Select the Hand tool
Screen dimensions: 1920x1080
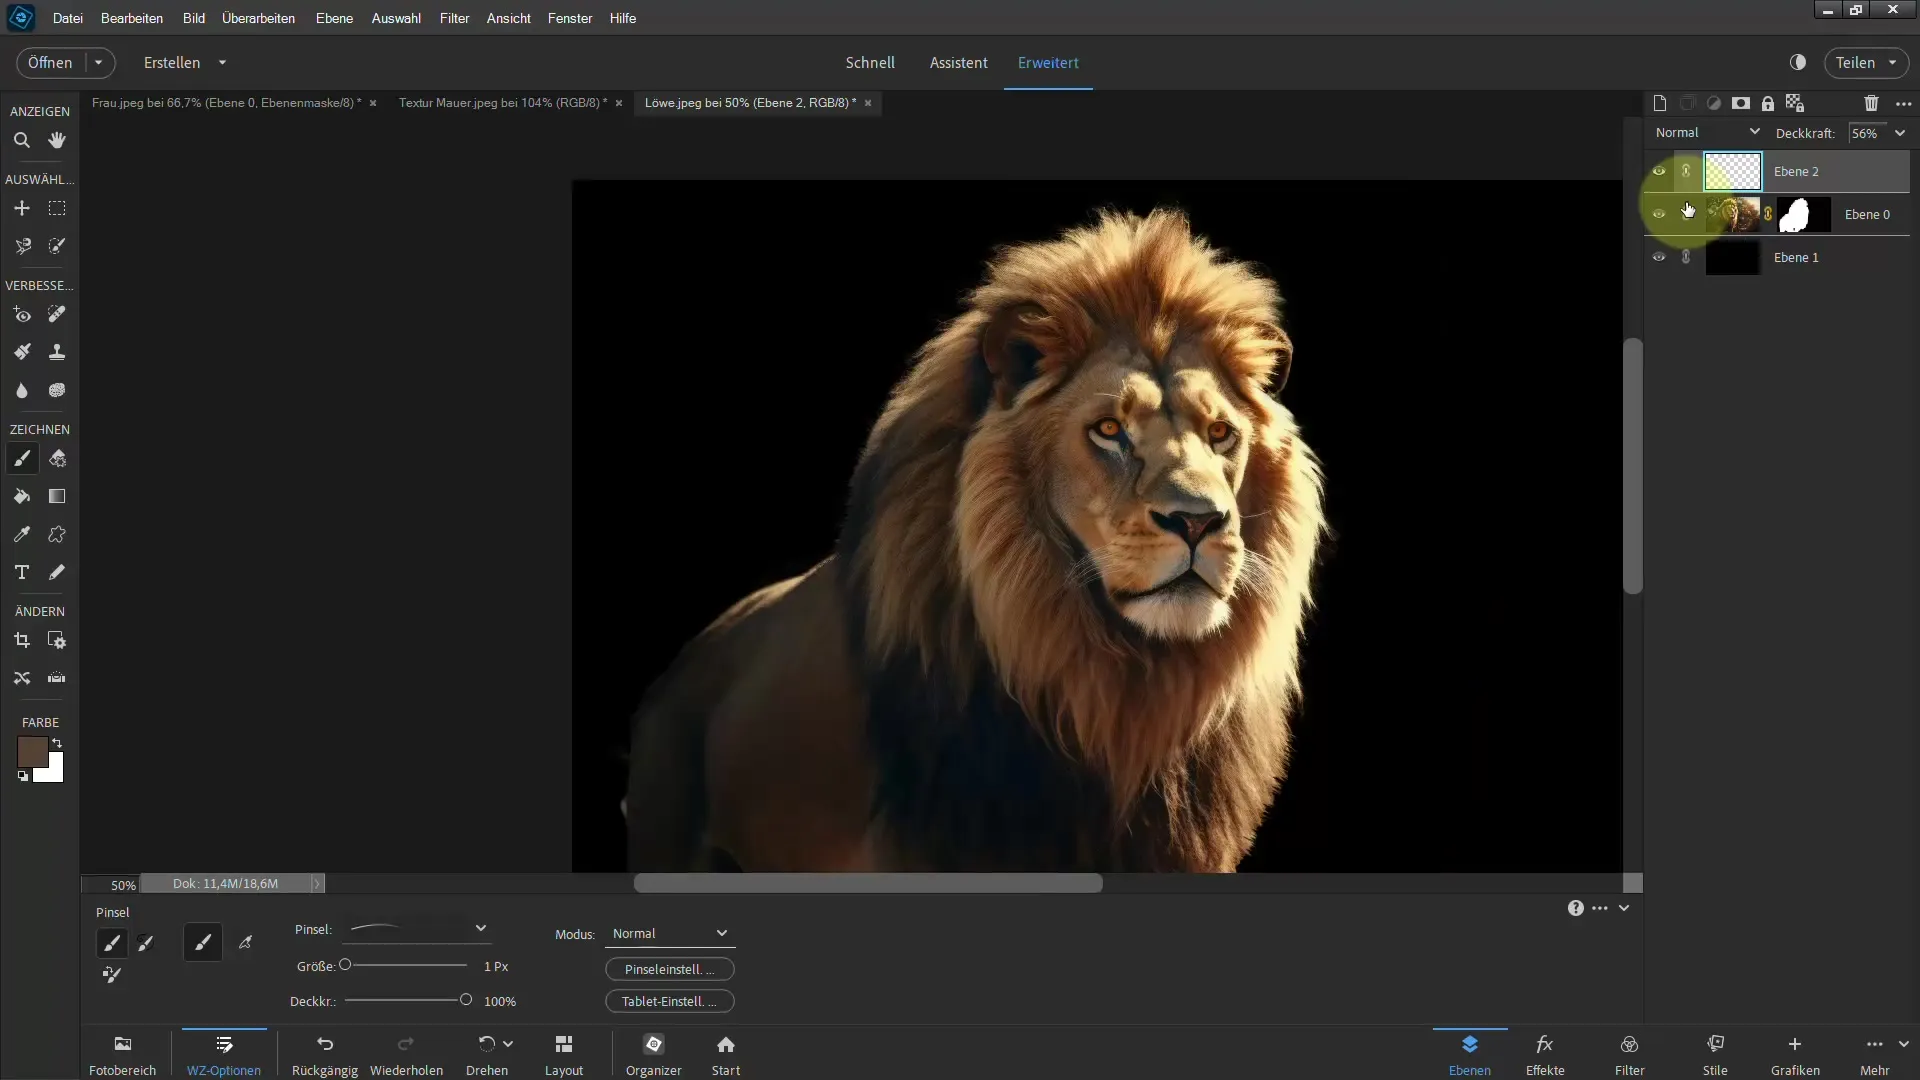coord(57,141)
